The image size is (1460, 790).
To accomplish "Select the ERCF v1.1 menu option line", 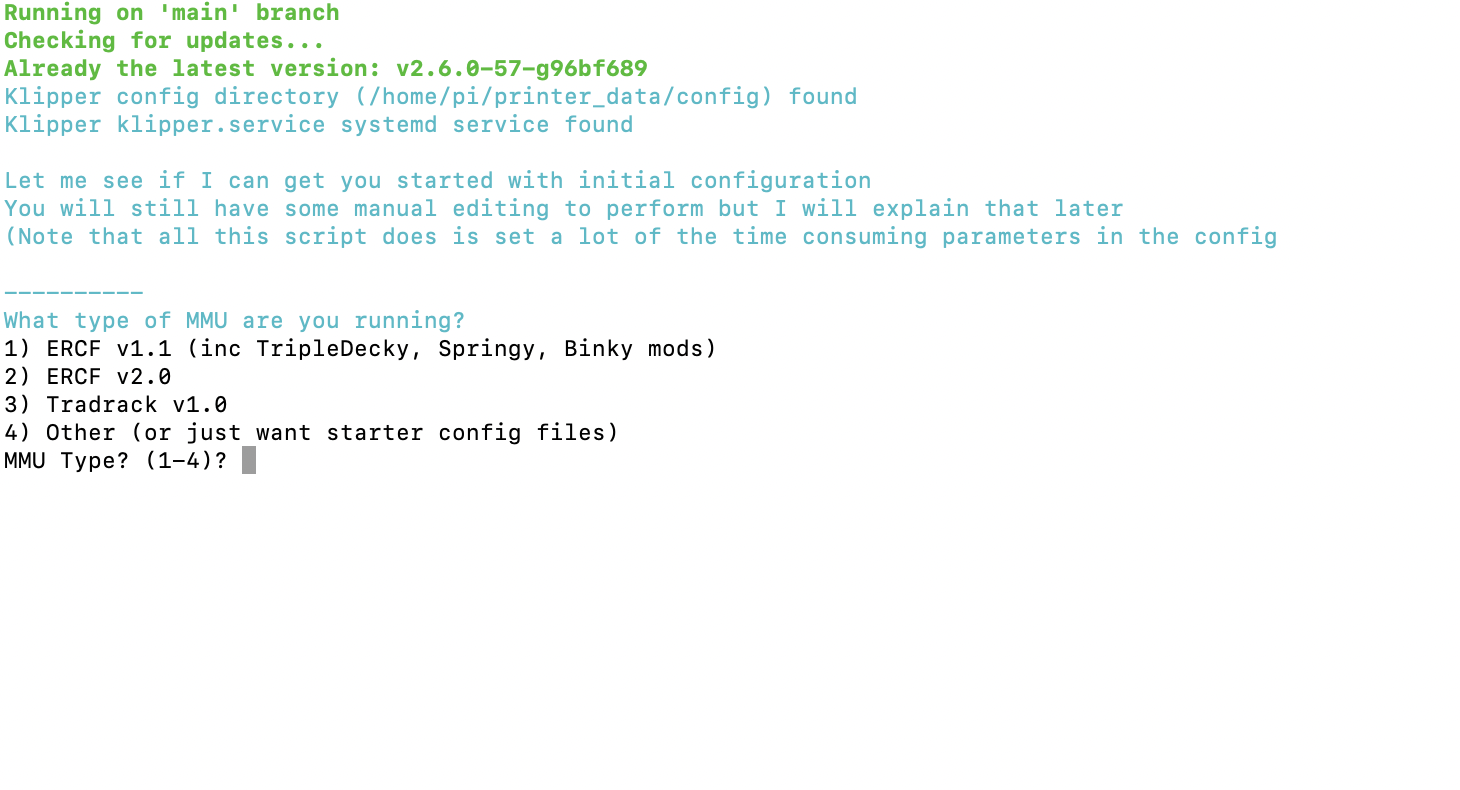I will 361,349.
